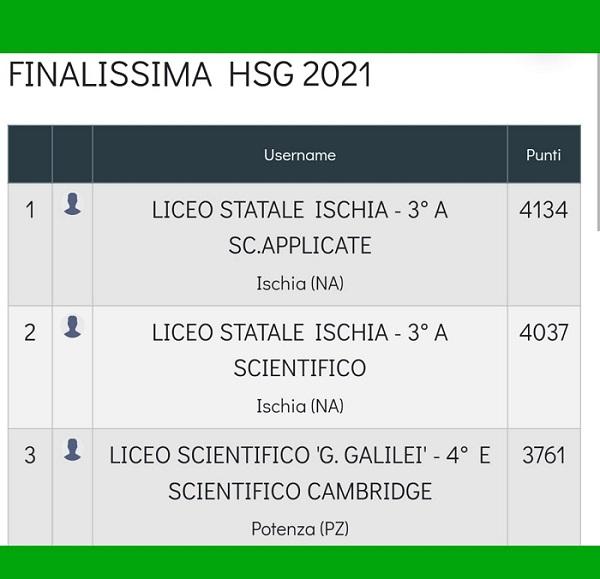Click the vertical scrollbar on the right edge

coord(598,142)
